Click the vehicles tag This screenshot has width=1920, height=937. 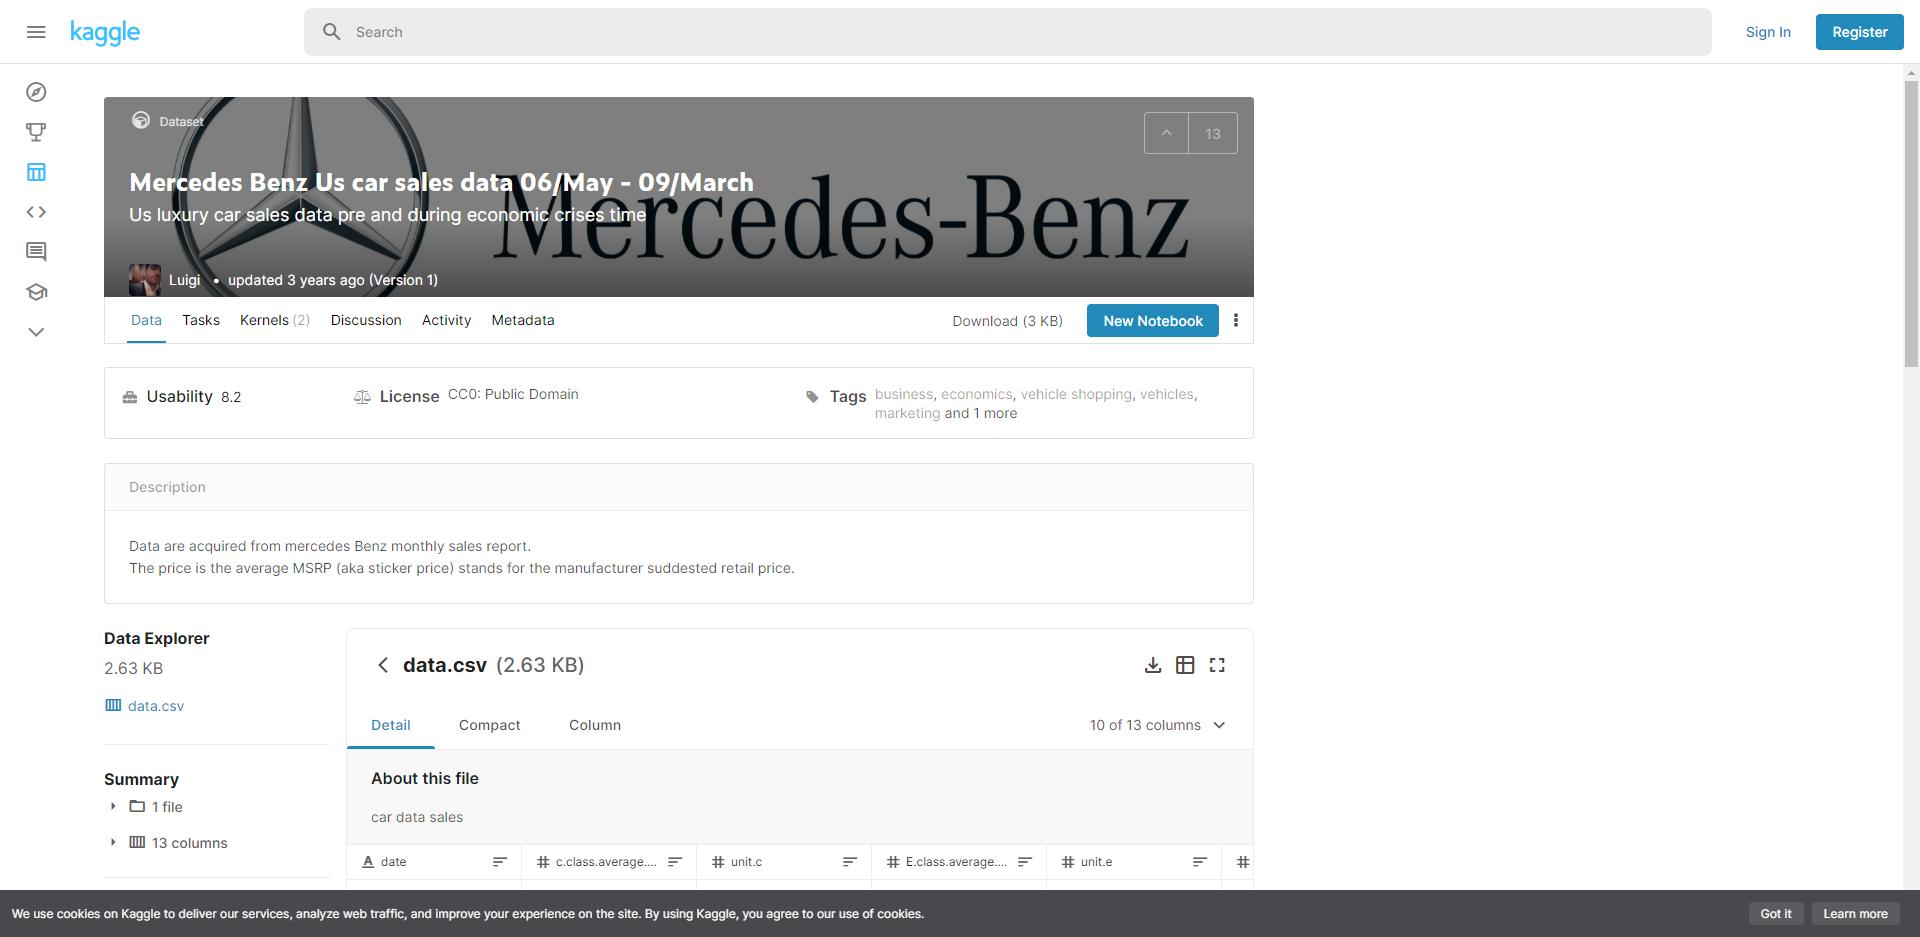click(1166, 394)
